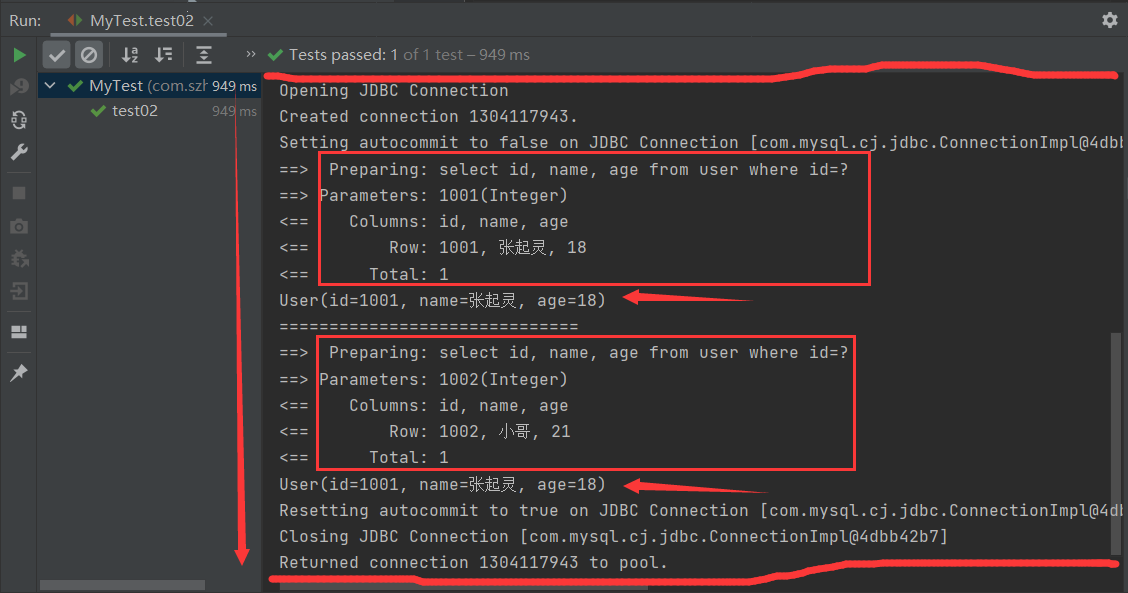This screenshot has height=593, width=1128.
Task: Click the debug bug-gear sidebar icon
Action: point(19,258)
